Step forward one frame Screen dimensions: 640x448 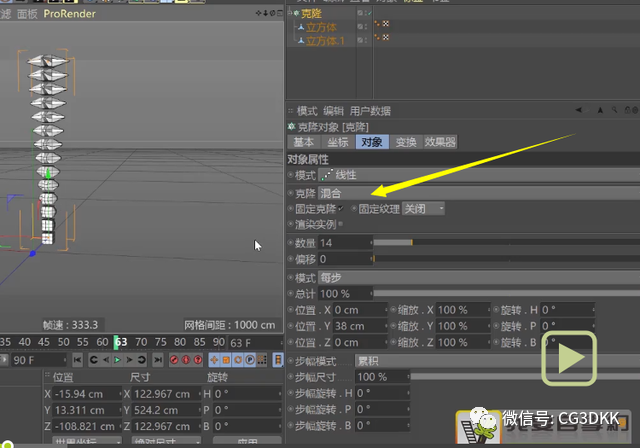click(x=129, y=360)
